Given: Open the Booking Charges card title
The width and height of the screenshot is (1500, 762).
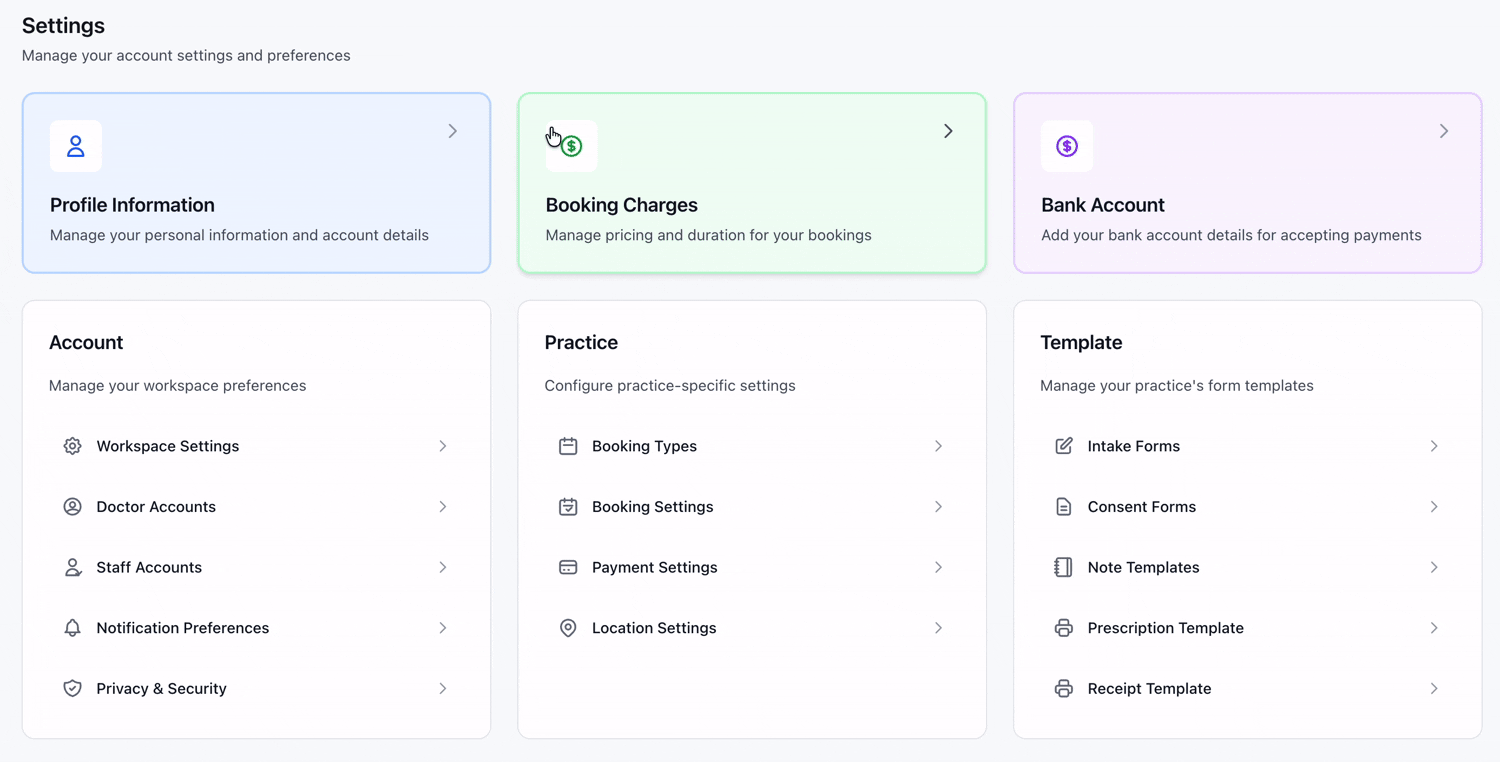Looking at the screenshot, I should pyautogui.click(x=621, y=205).
